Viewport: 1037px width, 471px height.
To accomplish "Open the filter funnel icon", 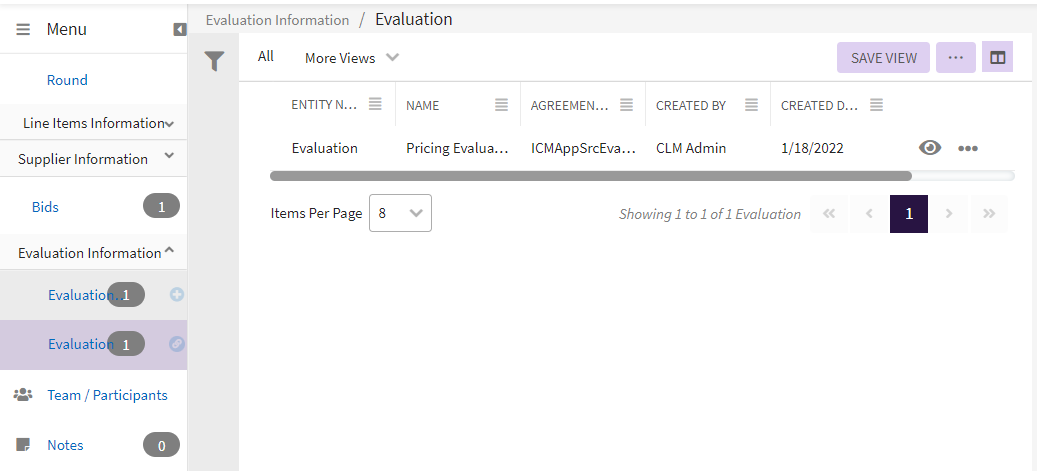I will click(x=214, y=62).
